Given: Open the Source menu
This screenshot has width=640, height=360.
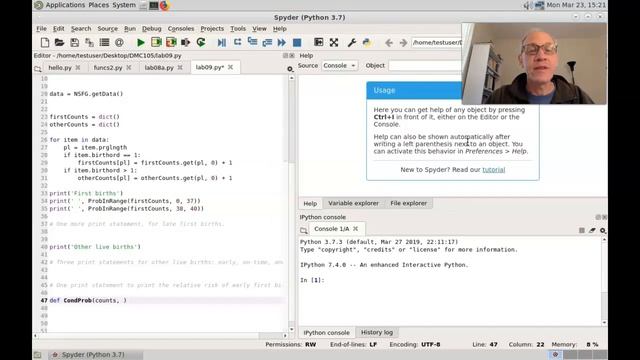Looking at the screenshot, I should coord(107,29).
